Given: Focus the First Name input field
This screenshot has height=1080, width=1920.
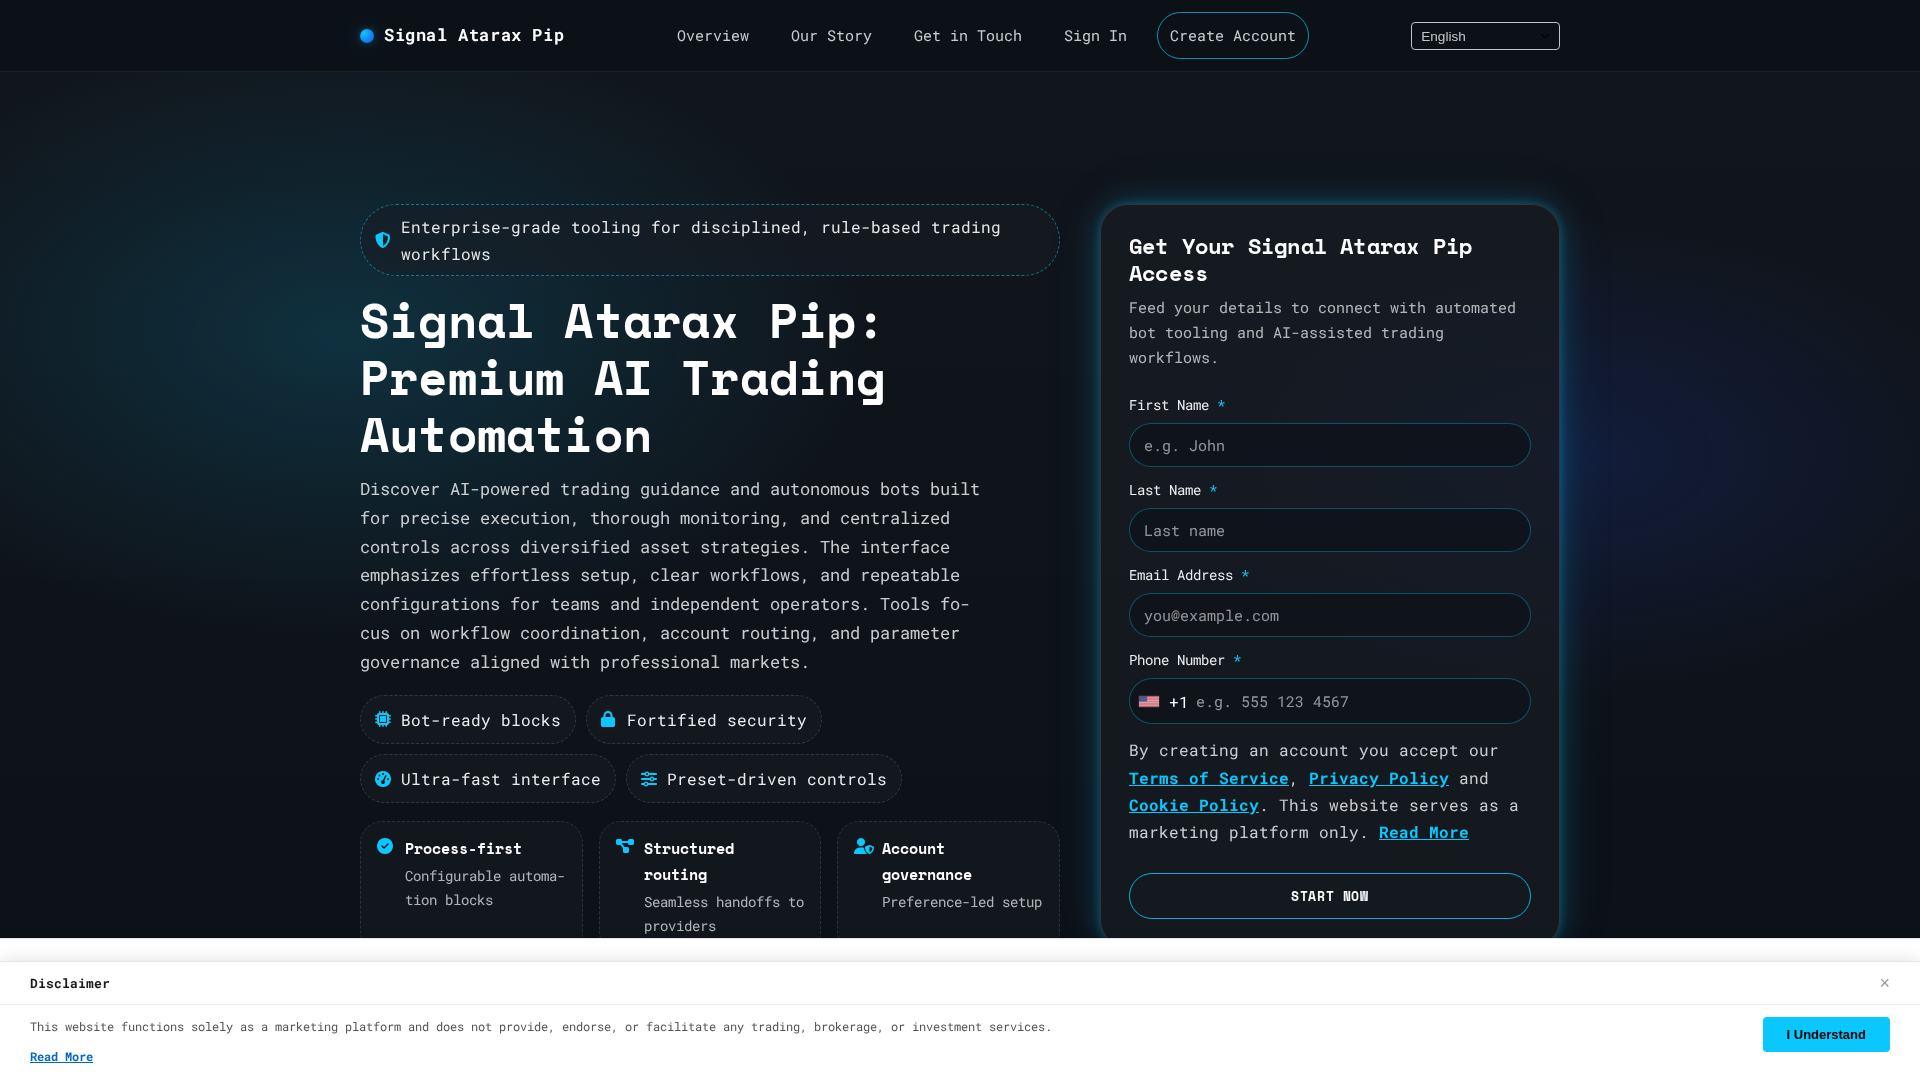Looking at the screenshot, I should pos(1329,445).
